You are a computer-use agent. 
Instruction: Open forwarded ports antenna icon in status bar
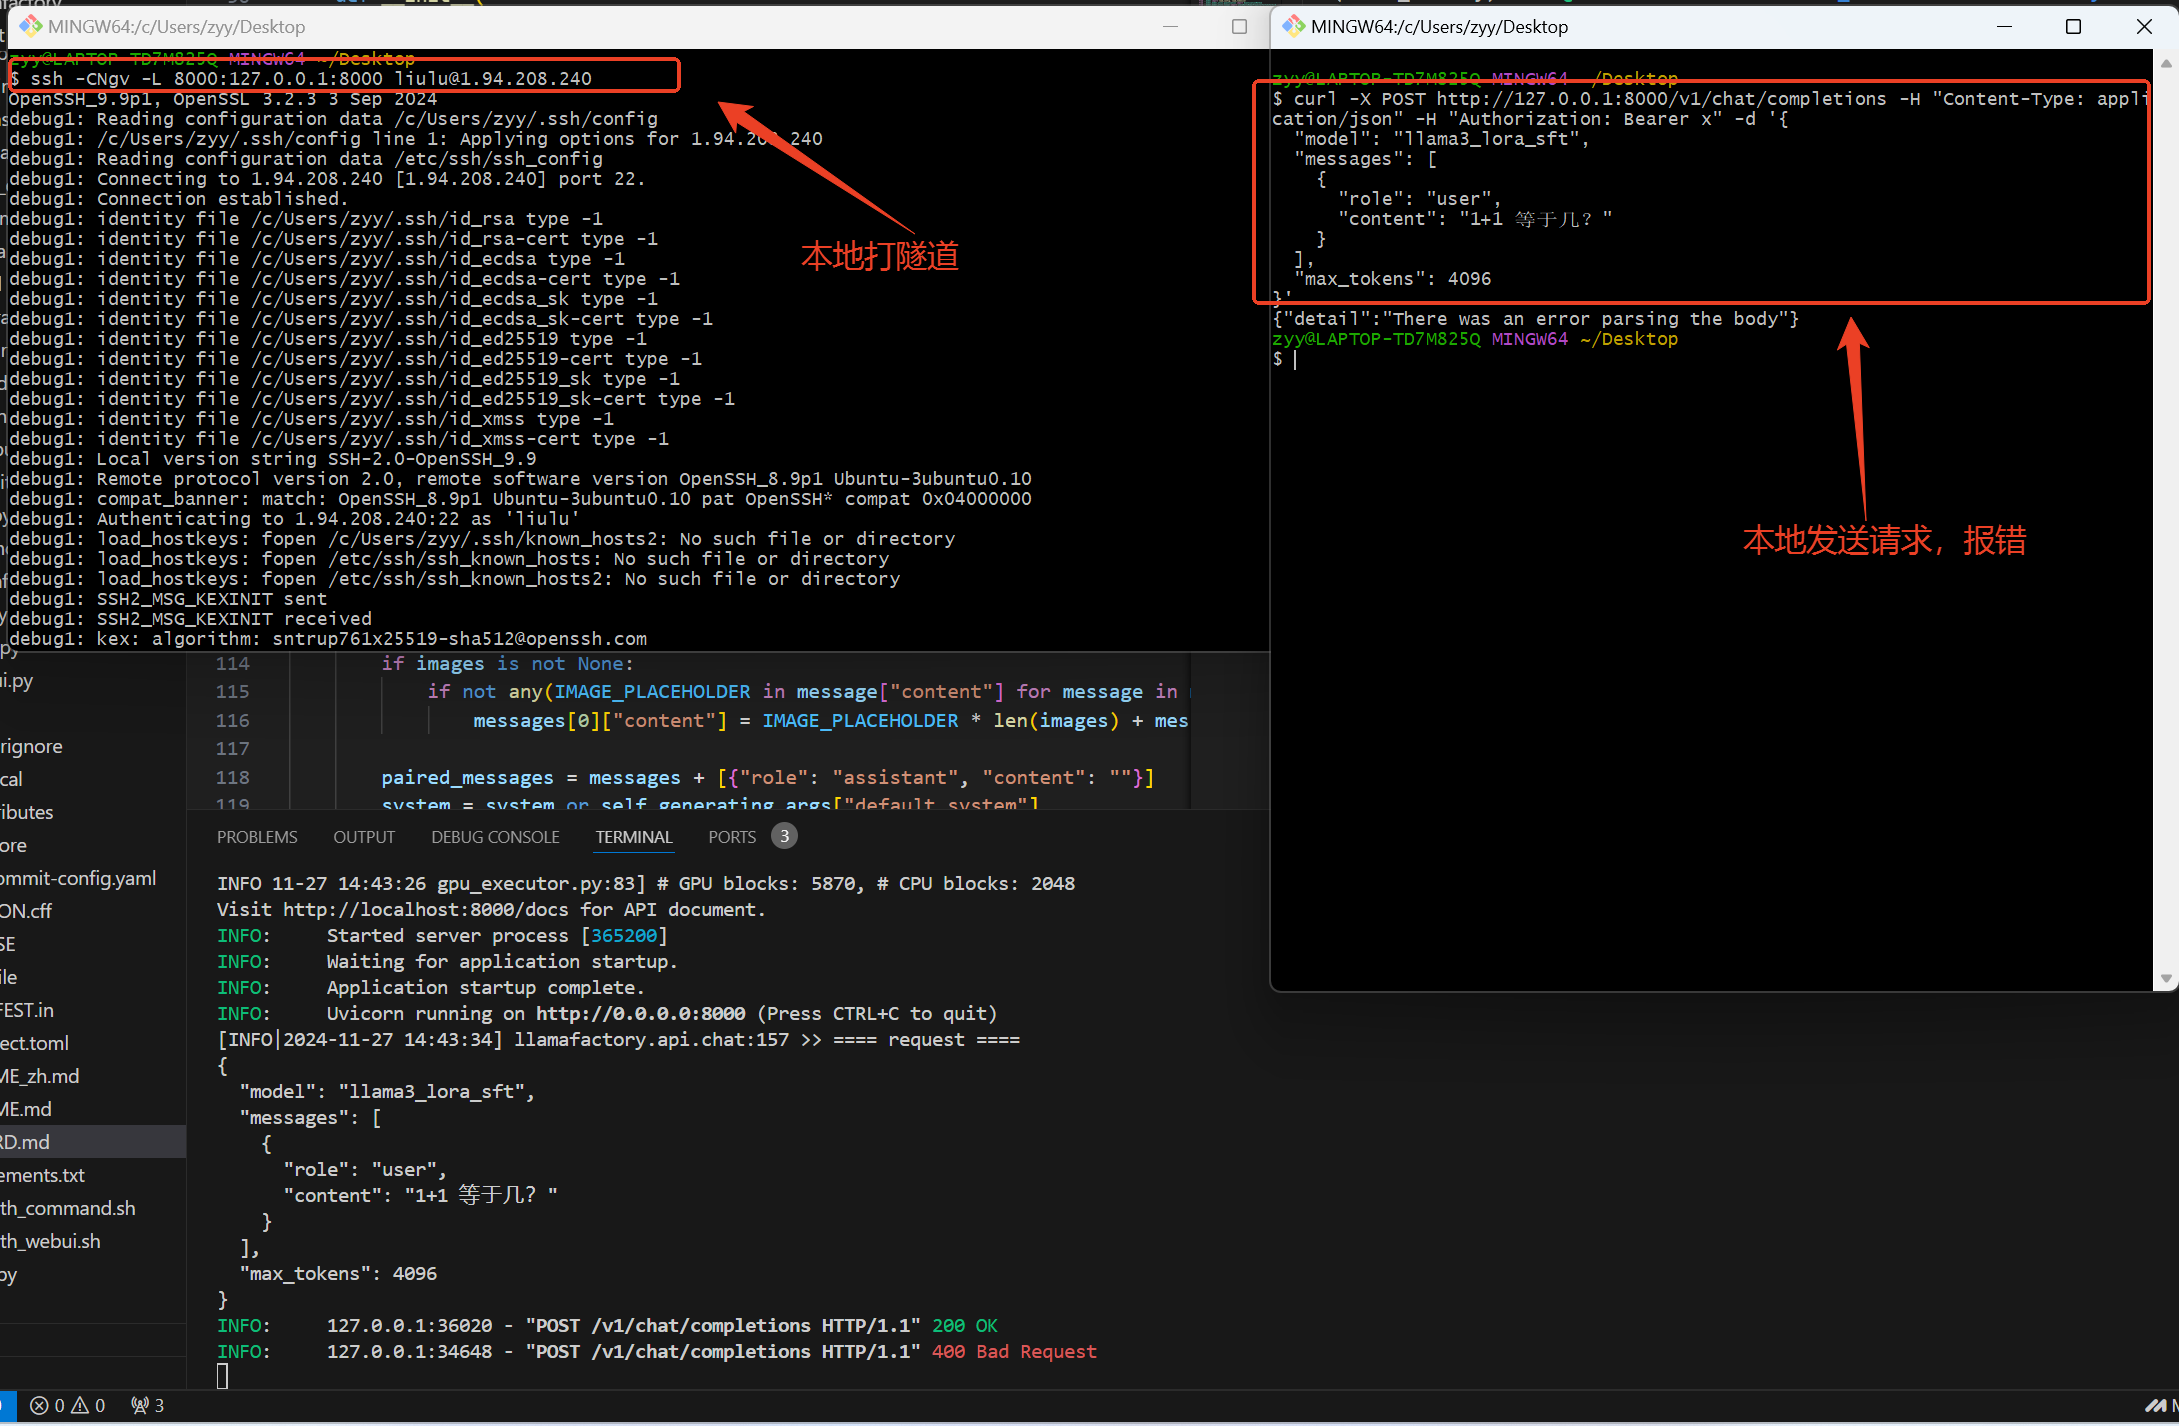click(140, 1406)
